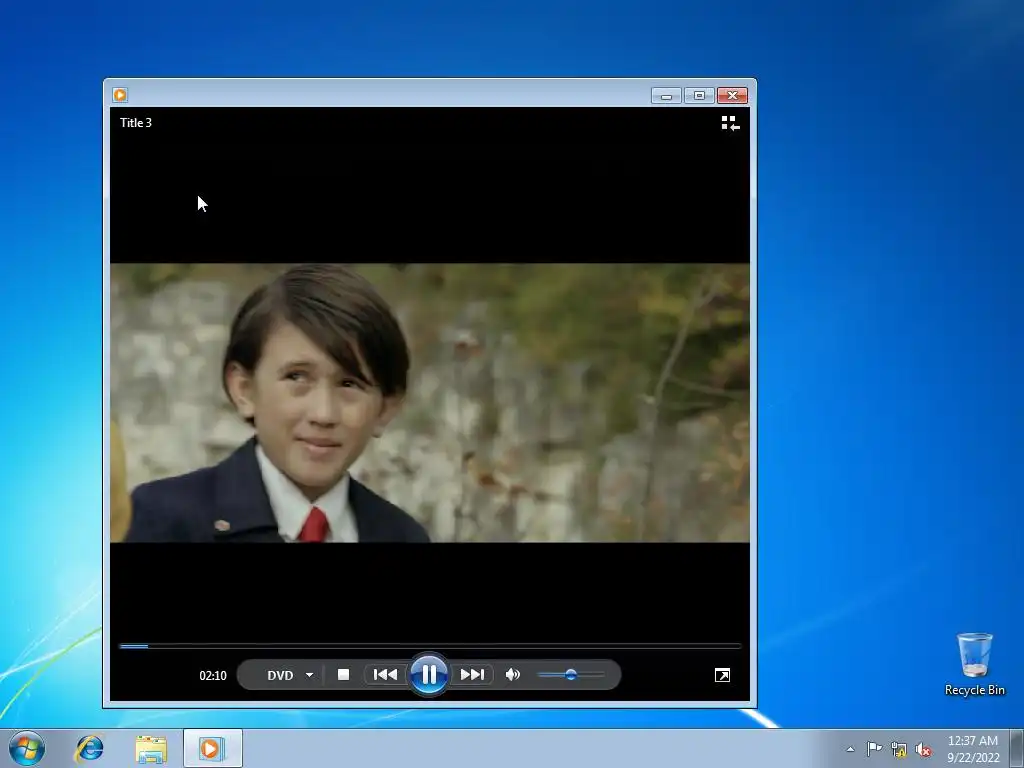Launch Internet Explorer from taskbar
The height and width of the screenshot is (768, 1024).
[89, 748]
